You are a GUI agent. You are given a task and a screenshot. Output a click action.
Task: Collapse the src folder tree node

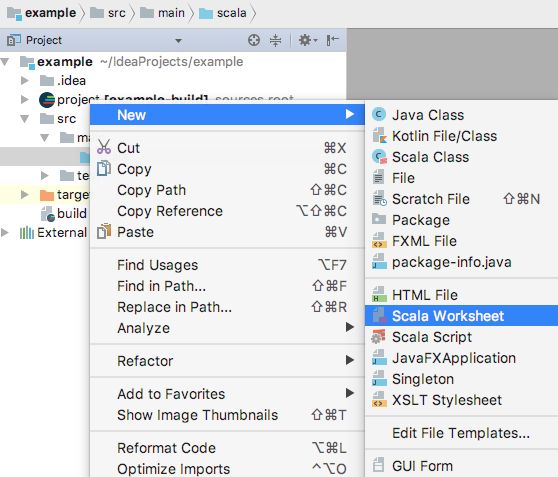(x=25, y=119)
